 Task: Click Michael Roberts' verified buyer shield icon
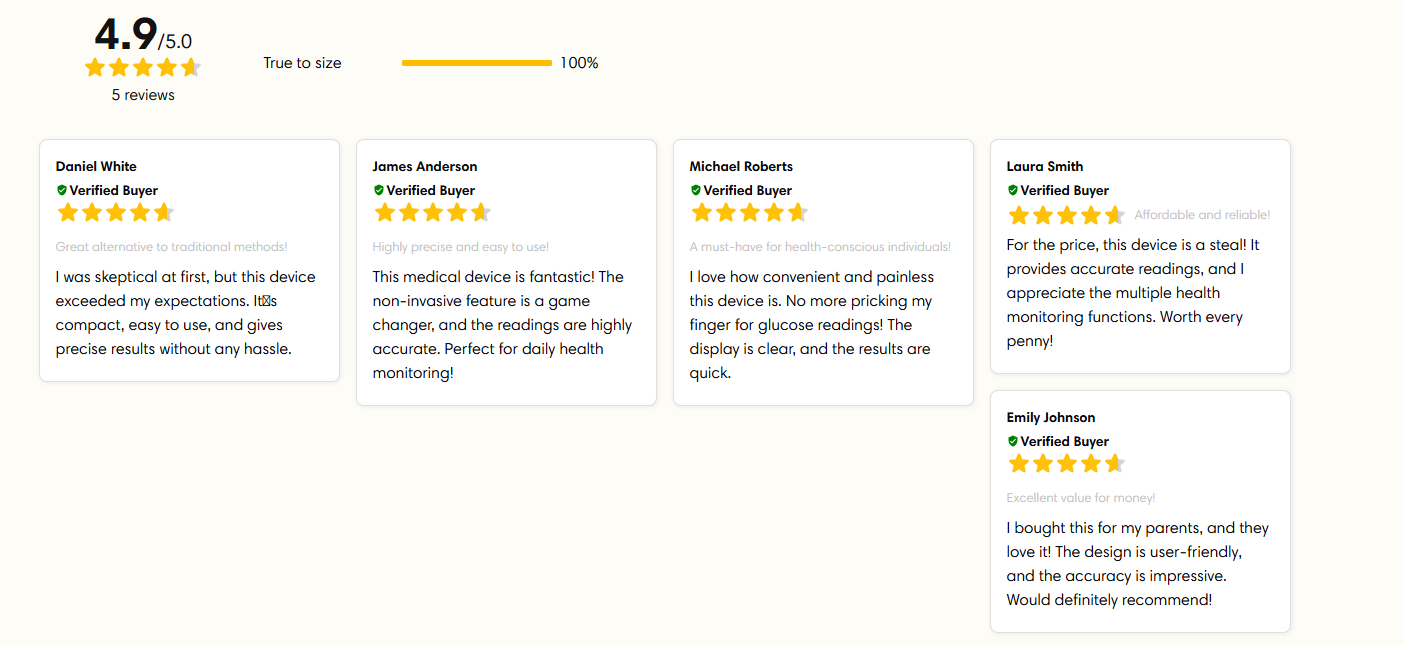(696, 190)
